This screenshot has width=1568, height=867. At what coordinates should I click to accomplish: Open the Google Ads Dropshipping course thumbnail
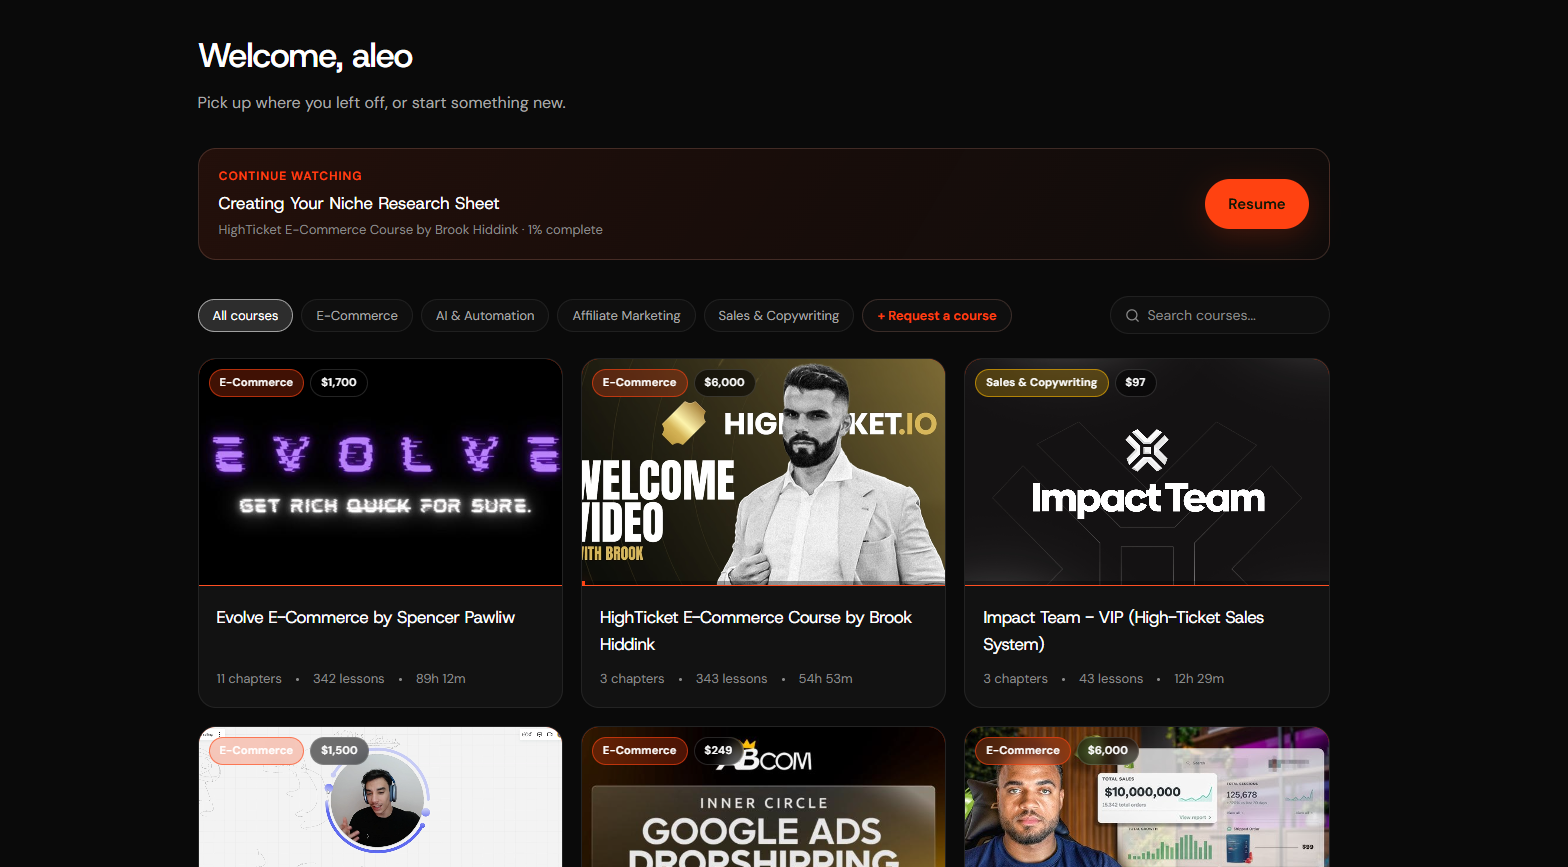763,797
